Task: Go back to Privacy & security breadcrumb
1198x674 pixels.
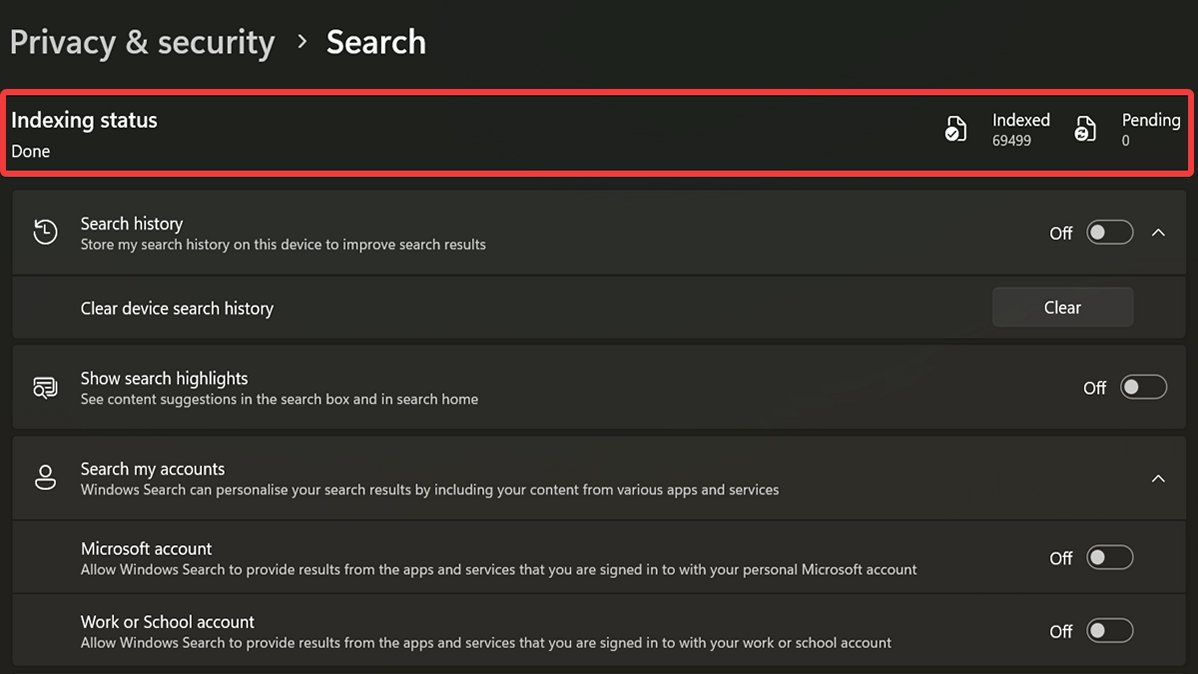Action: click(142, 42)
